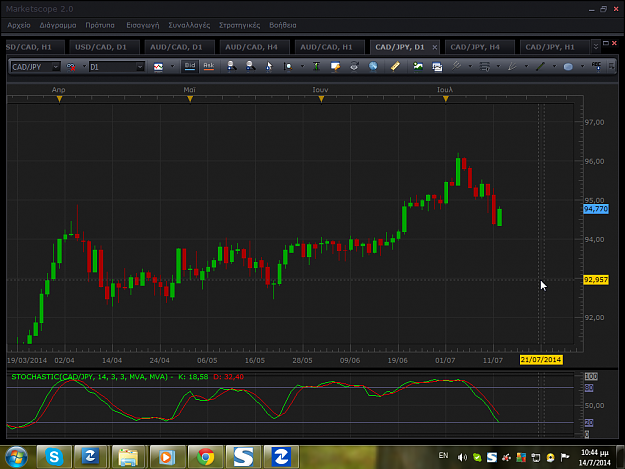Toggle Bid price display
Viewport: 625px width, 469px height.
tap(190, 66)
